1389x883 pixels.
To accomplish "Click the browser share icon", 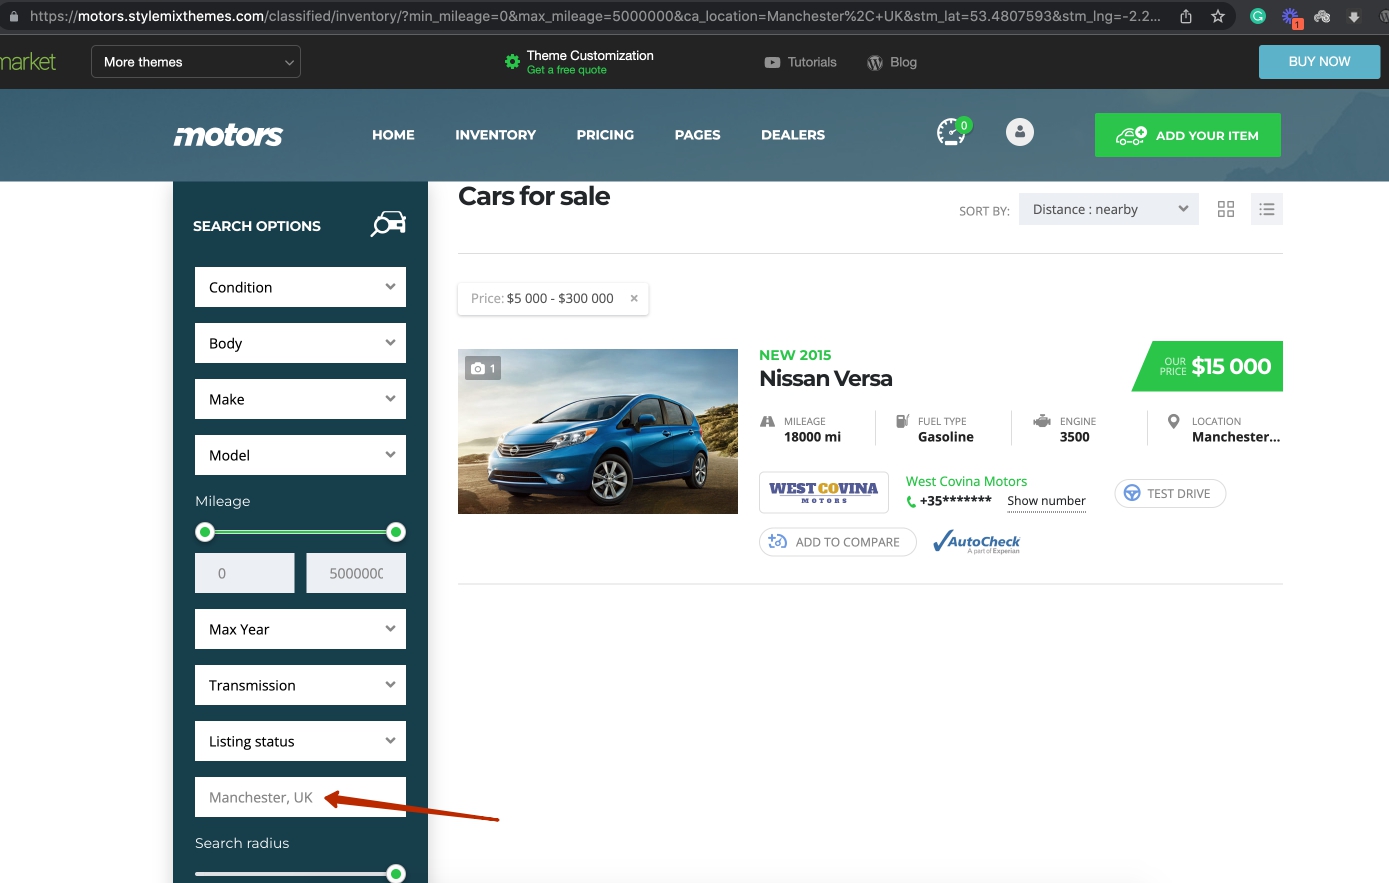I will click(x=1186, y=16).
